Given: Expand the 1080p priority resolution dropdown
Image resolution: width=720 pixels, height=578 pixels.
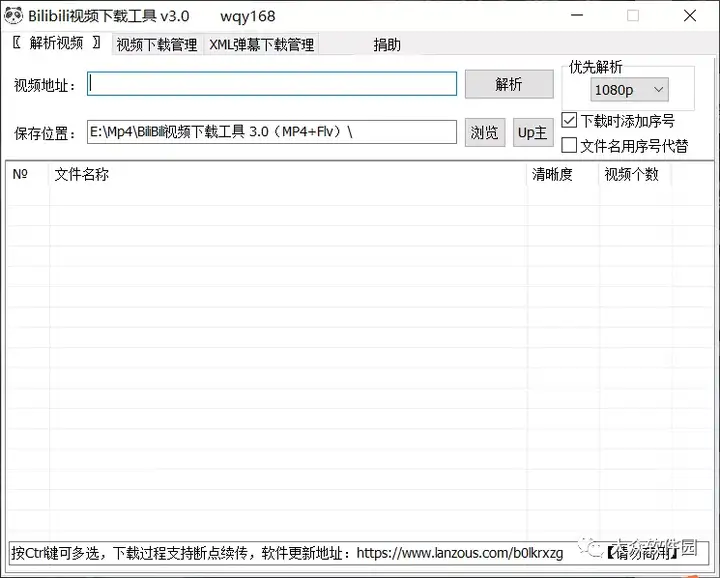Looking at the screenshot, I should (x=629, y=90).
